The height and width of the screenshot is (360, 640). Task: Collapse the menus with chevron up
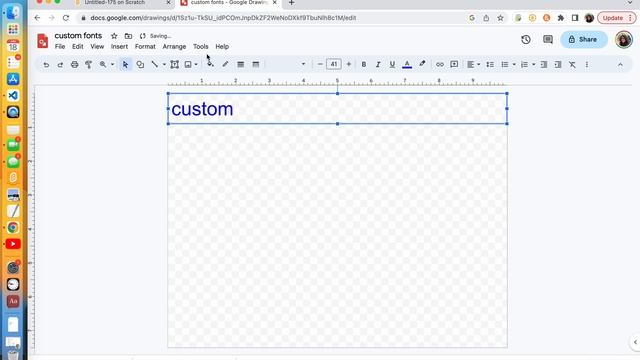coord(620,64)
